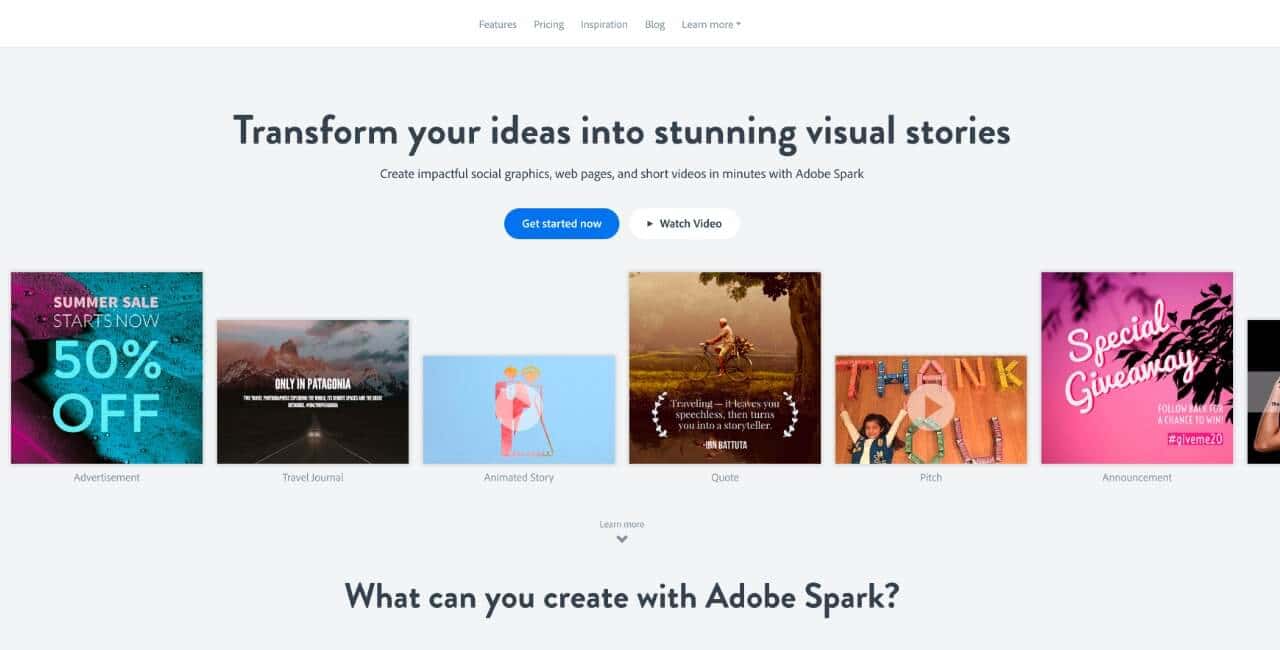The image size is (1280, 650).
Task: Go to Pricing in the navigation
Action: point(548,24)
